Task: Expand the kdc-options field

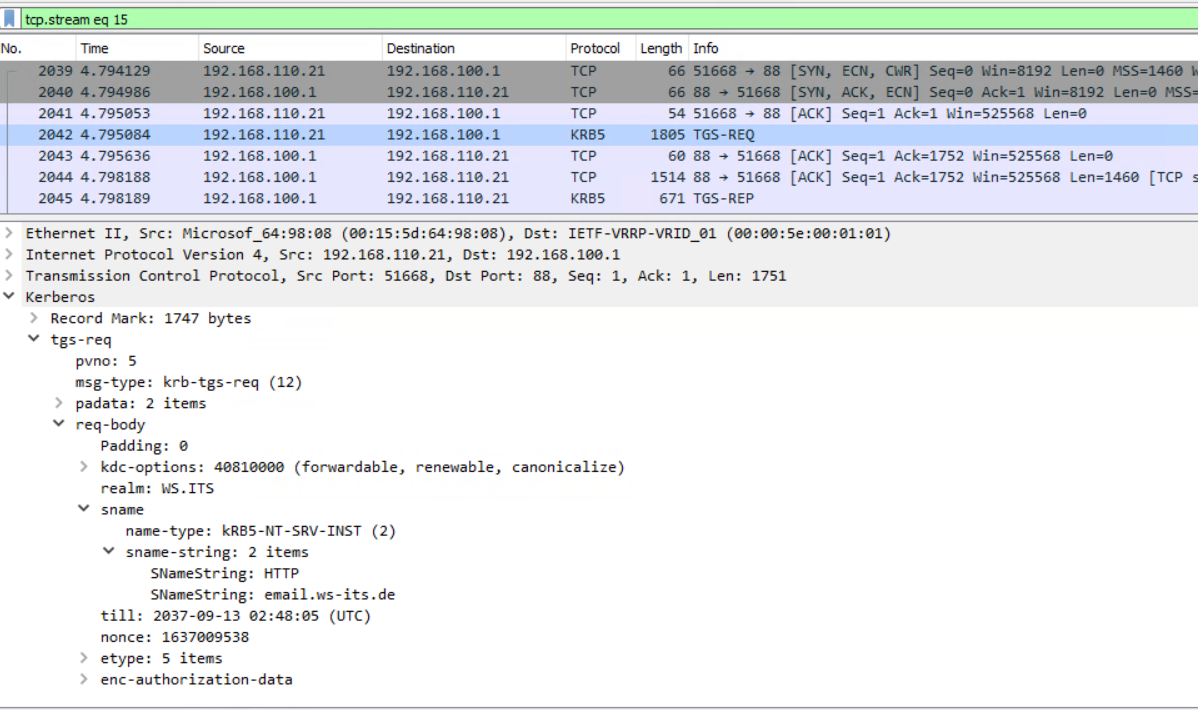Action: tap(84, 466)
